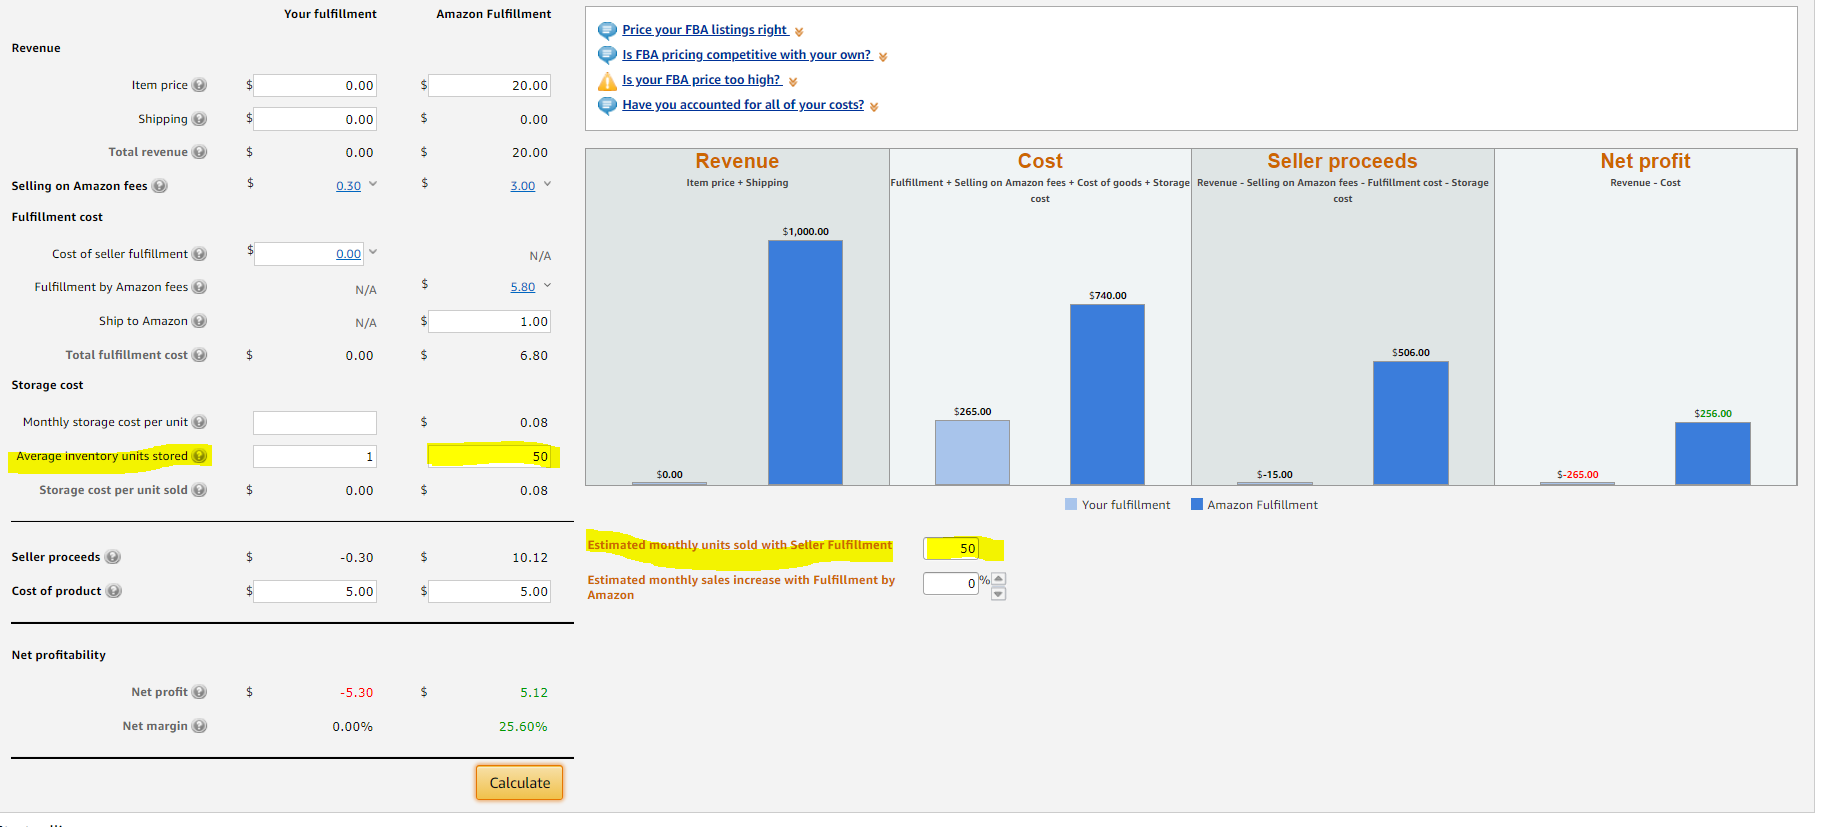
Task: Click the 0.30 Selling on Amazon fees link
Action: coord(348,186)
